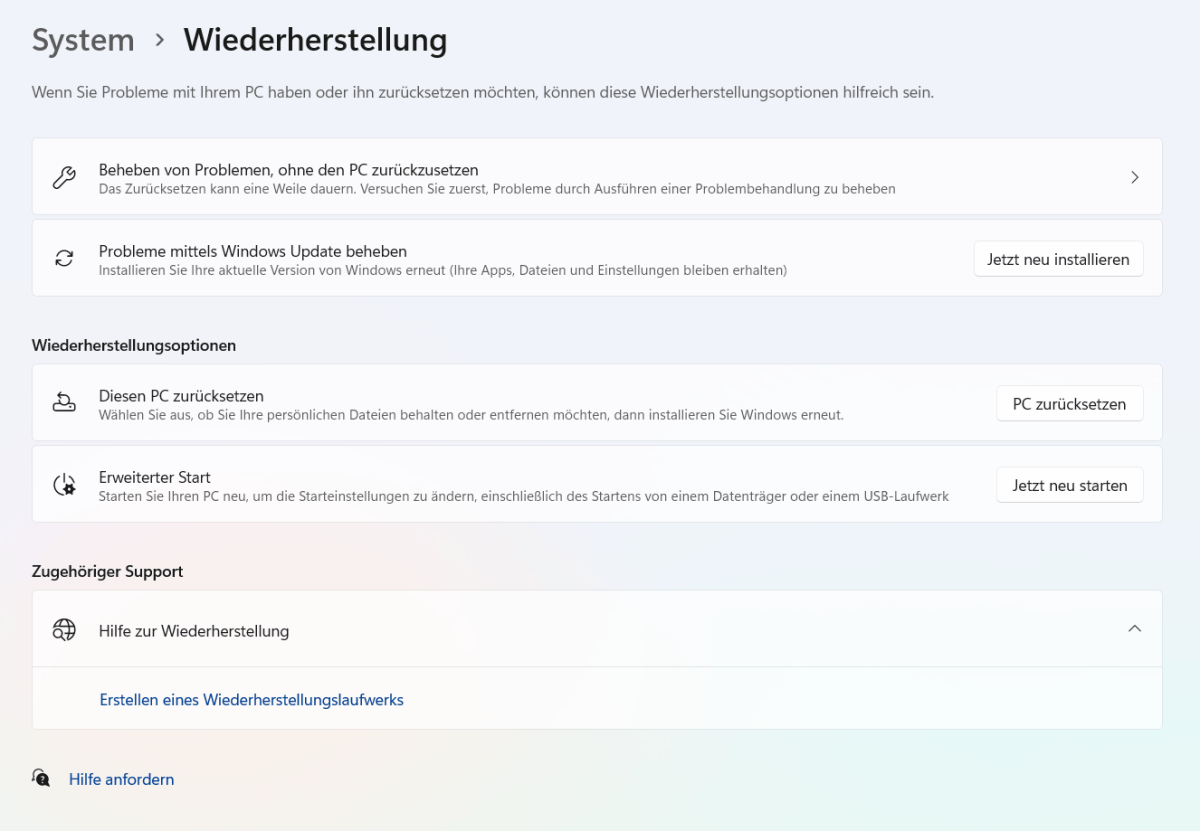
Task: Click the Hilfe zur Wiederherstellung header text
Action: pos(194,631)
